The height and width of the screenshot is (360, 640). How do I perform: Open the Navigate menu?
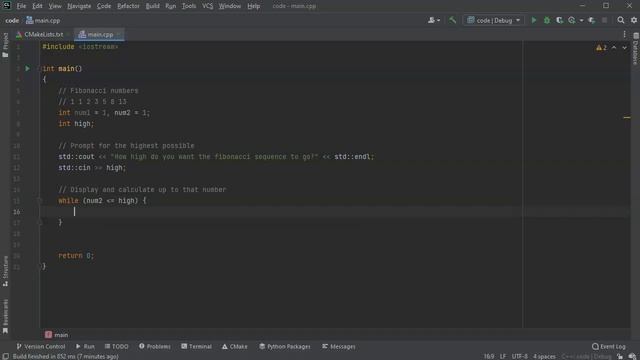point(79,6)
